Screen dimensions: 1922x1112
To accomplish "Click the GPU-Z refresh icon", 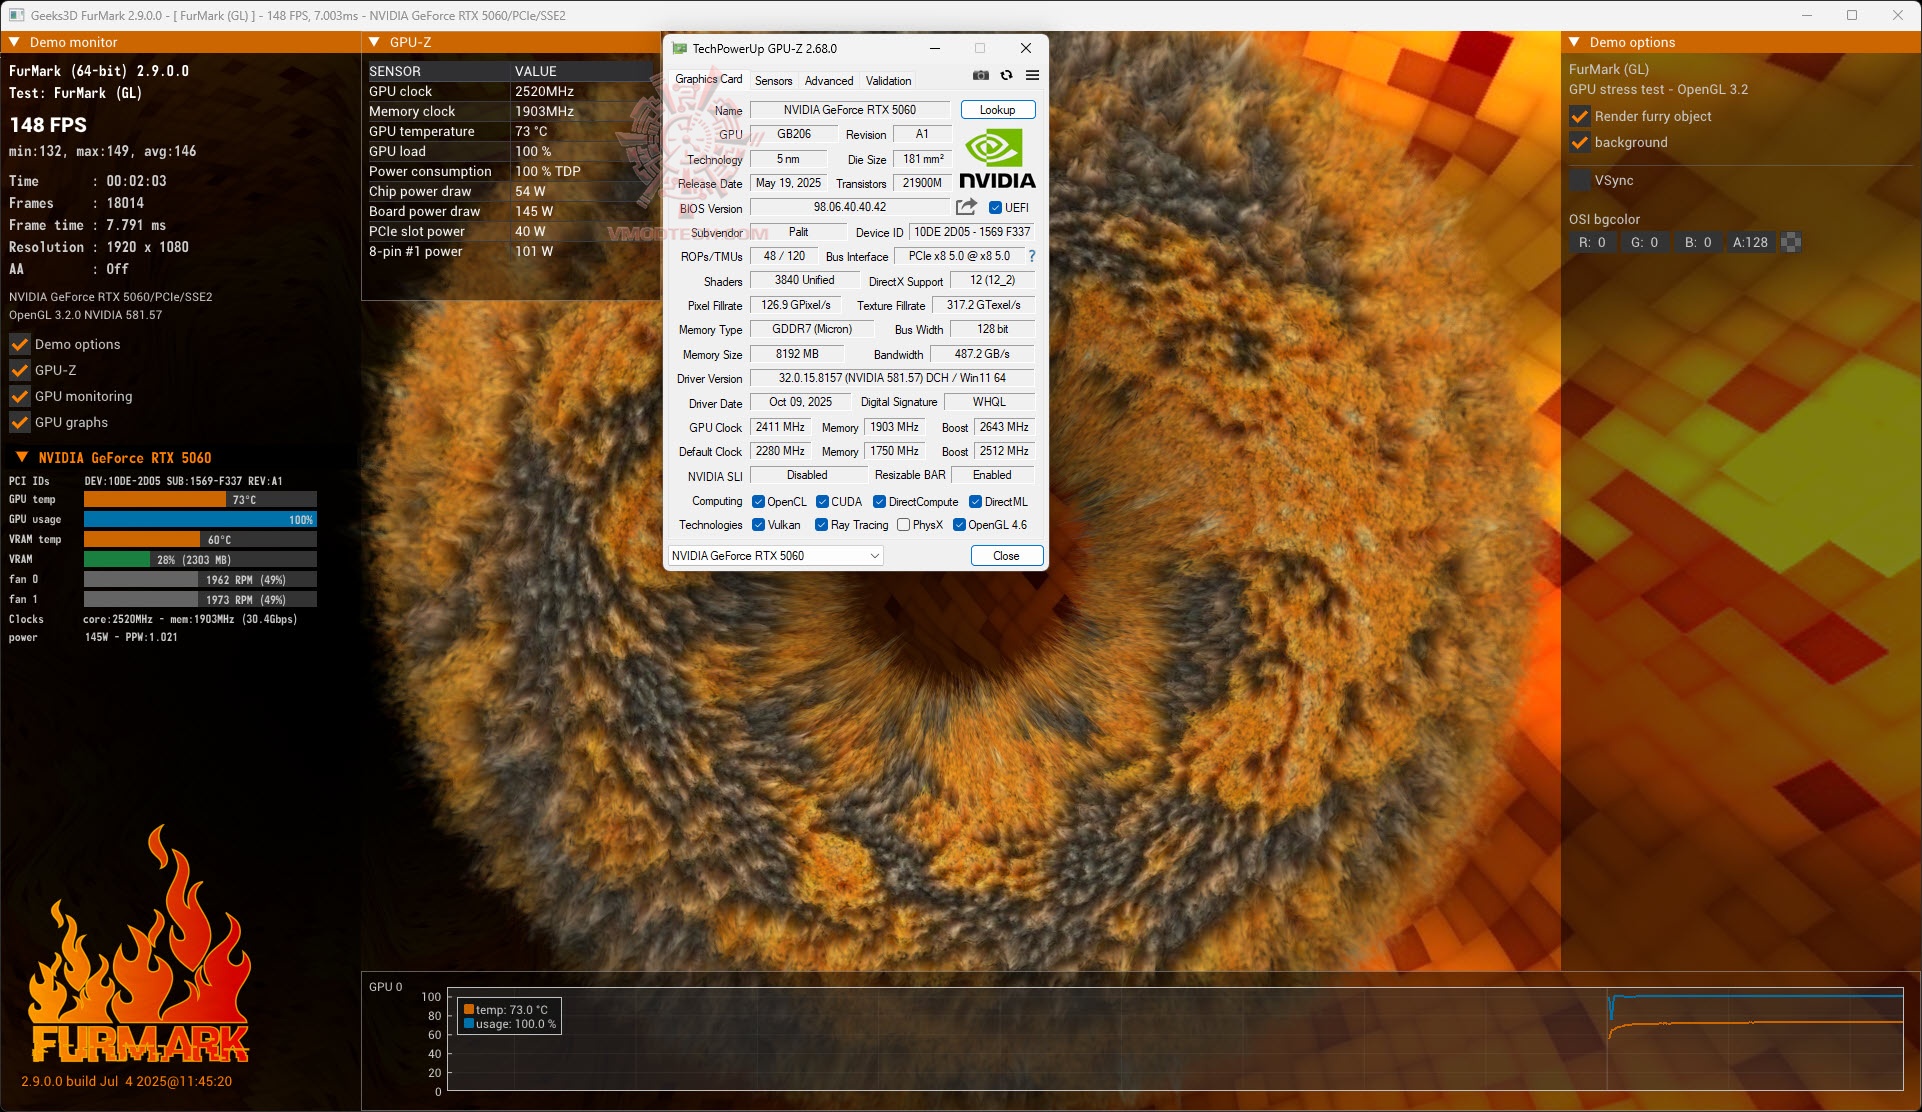I will (x=1006, y=76).
